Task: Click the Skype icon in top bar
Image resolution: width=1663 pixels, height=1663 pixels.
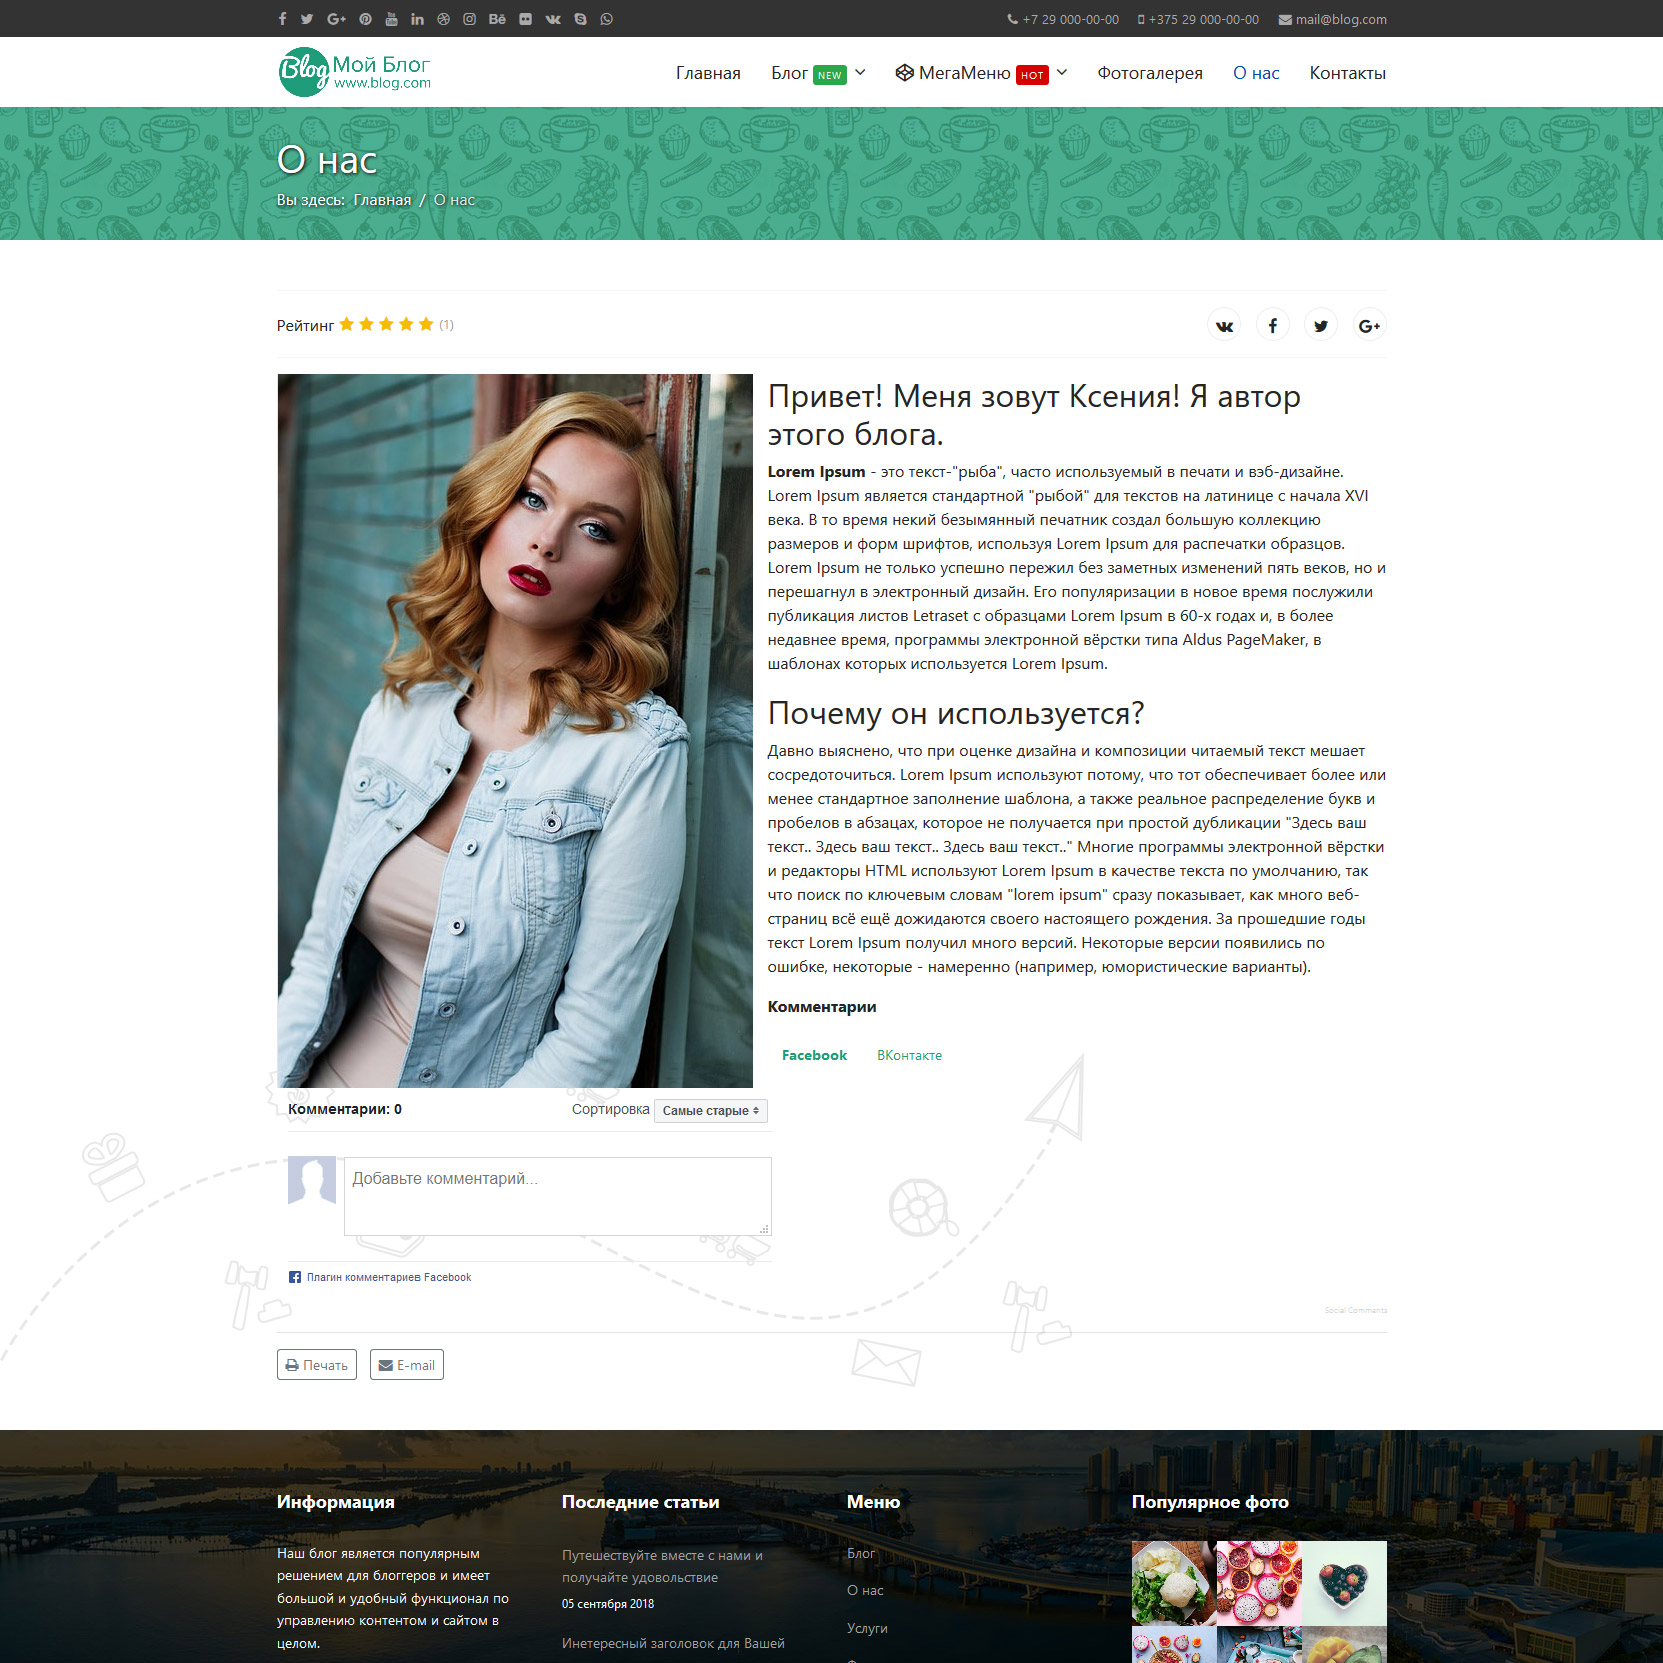Action: click(x=580, y=19)
